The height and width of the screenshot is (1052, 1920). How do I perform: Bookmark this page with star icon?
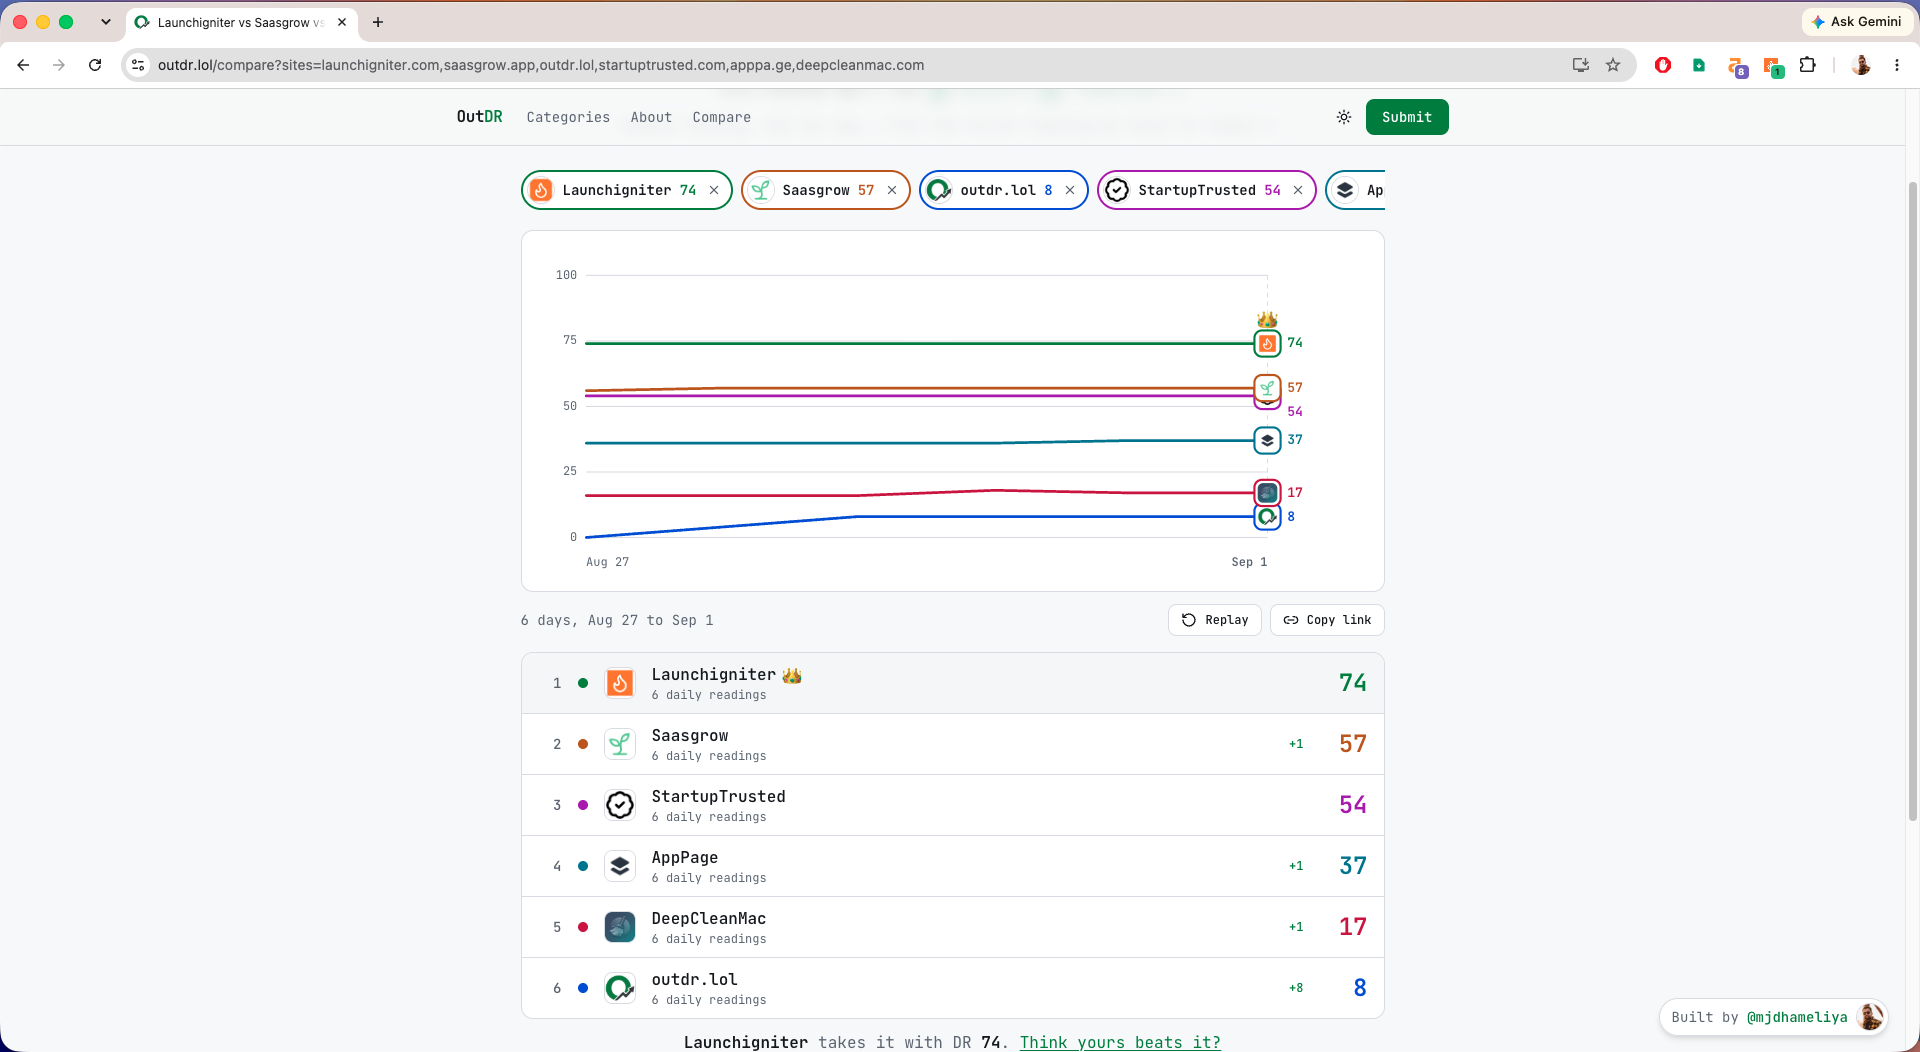tap(1613, 65)
